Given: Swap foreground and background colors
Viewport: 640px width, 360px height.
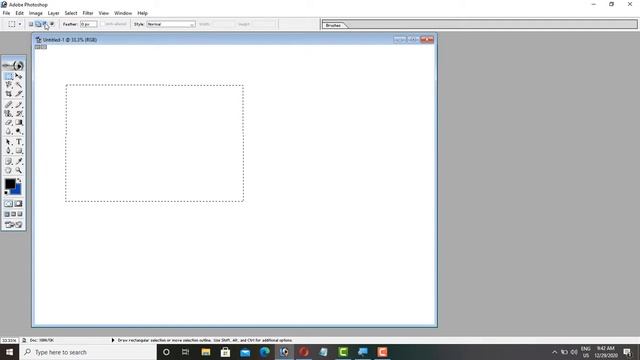Looking at the screenshot, I should point(19,180).
